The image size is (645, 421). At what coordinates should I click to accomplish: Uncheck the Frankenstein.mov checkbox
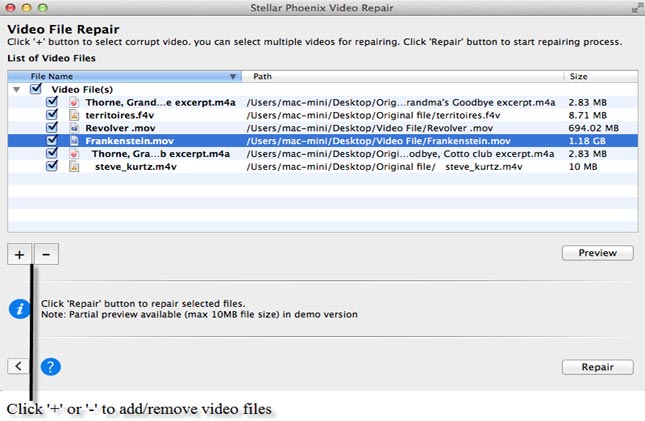(x=52, y=140)
